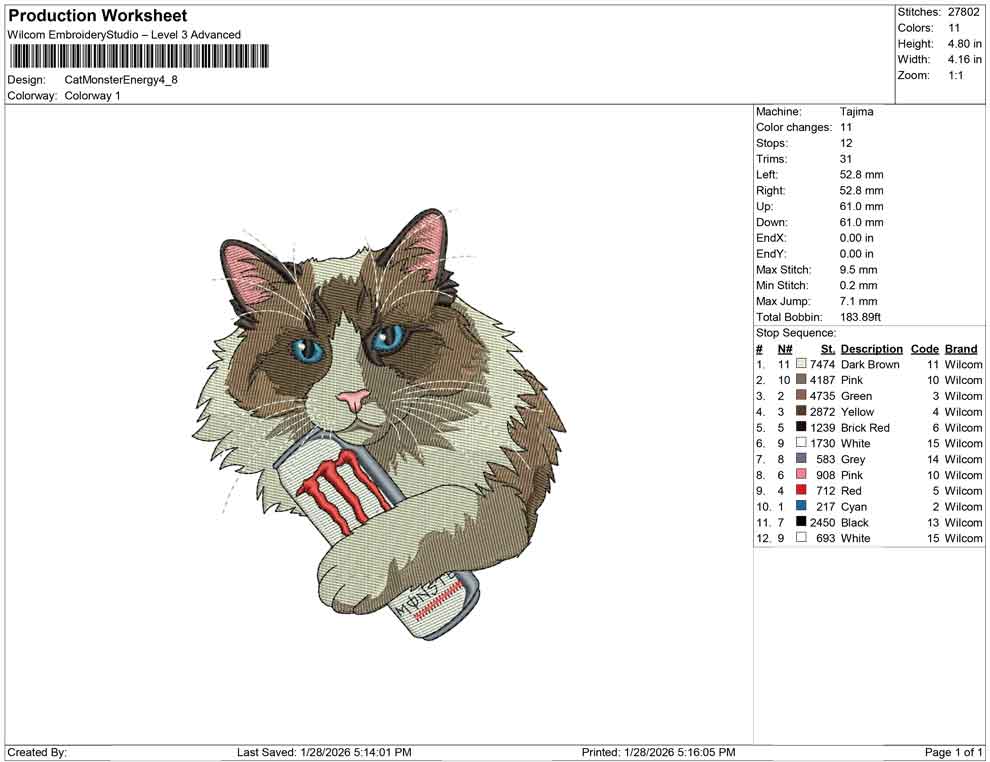Click the 'Page 1 of 1' footer text
Image resolution: width=990 pixels, height=762 pixels.
click(953, 752)
